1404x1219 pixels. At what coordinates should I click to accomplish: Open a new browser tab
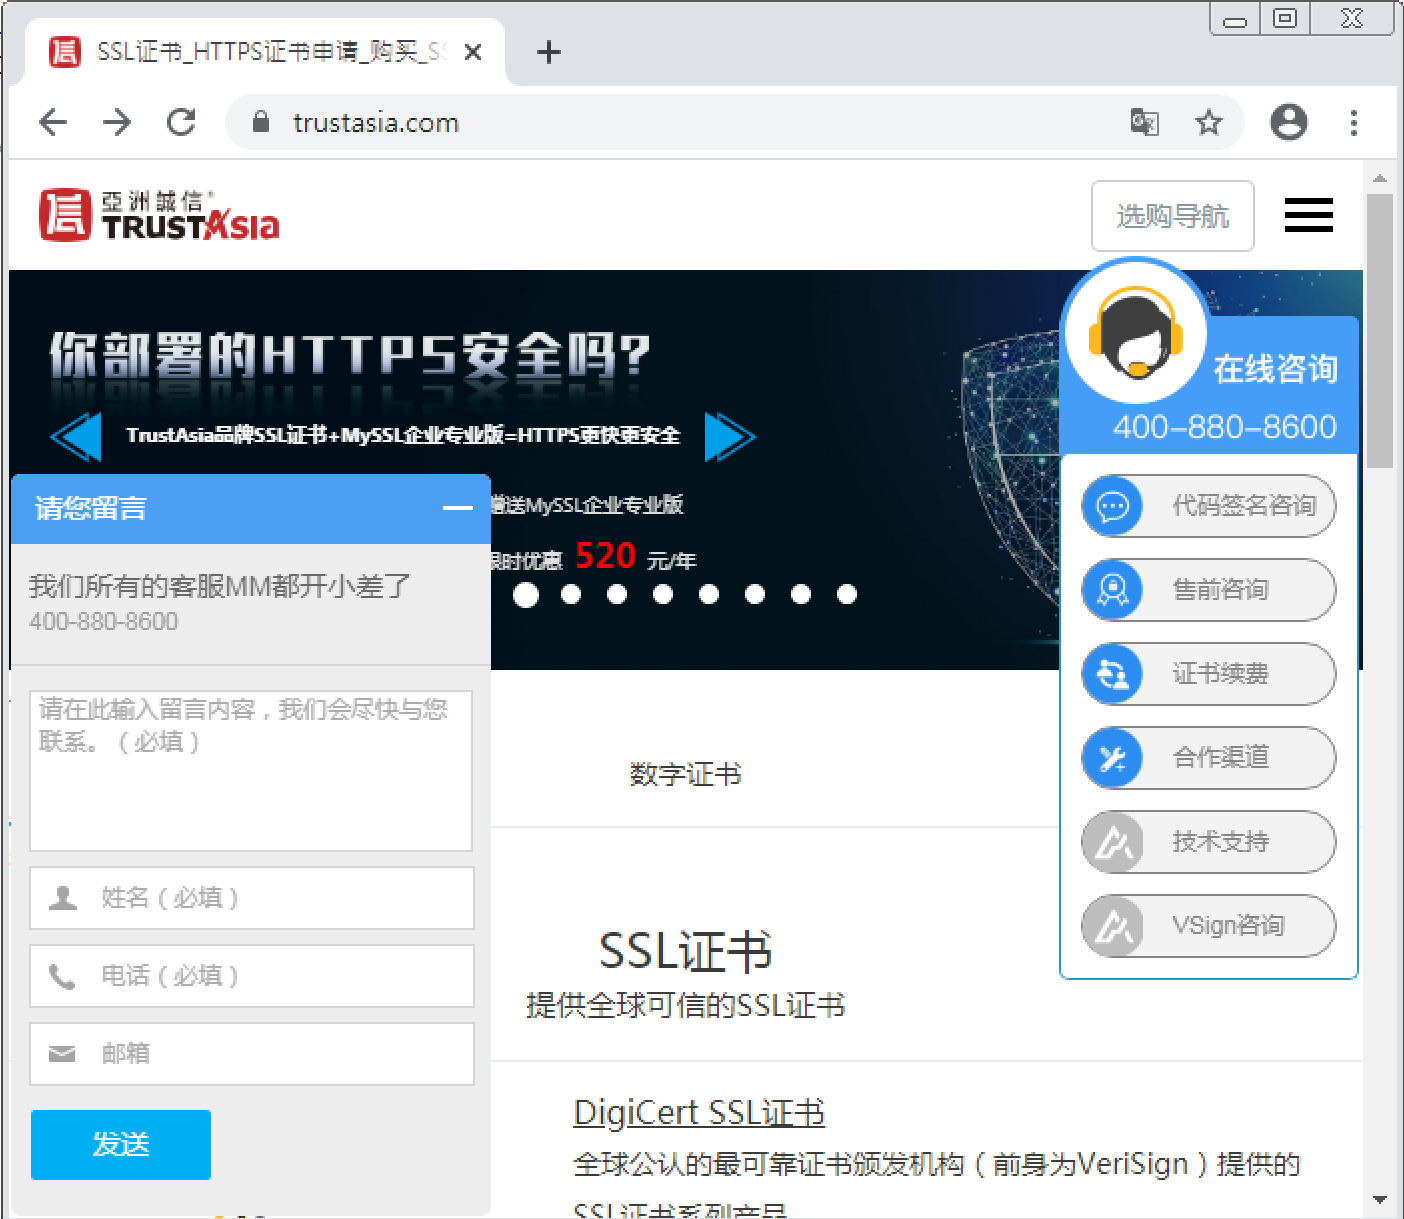click(x=549, y=52)
